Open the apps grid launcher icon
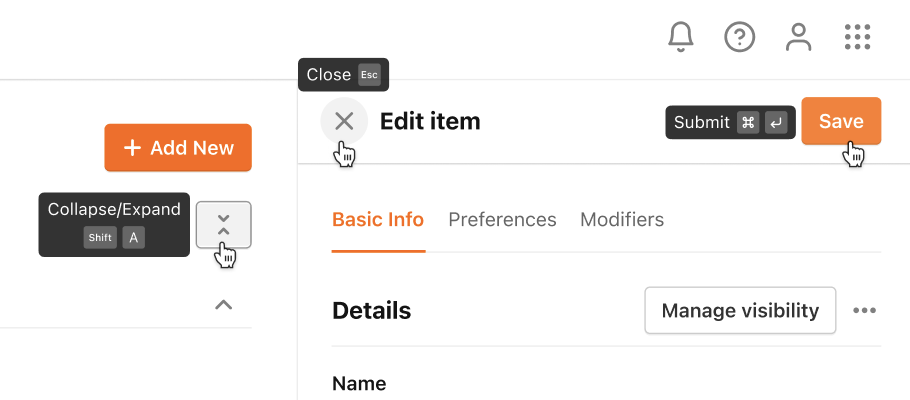This screenshot has width=910, height=400. tap(857, 37)
